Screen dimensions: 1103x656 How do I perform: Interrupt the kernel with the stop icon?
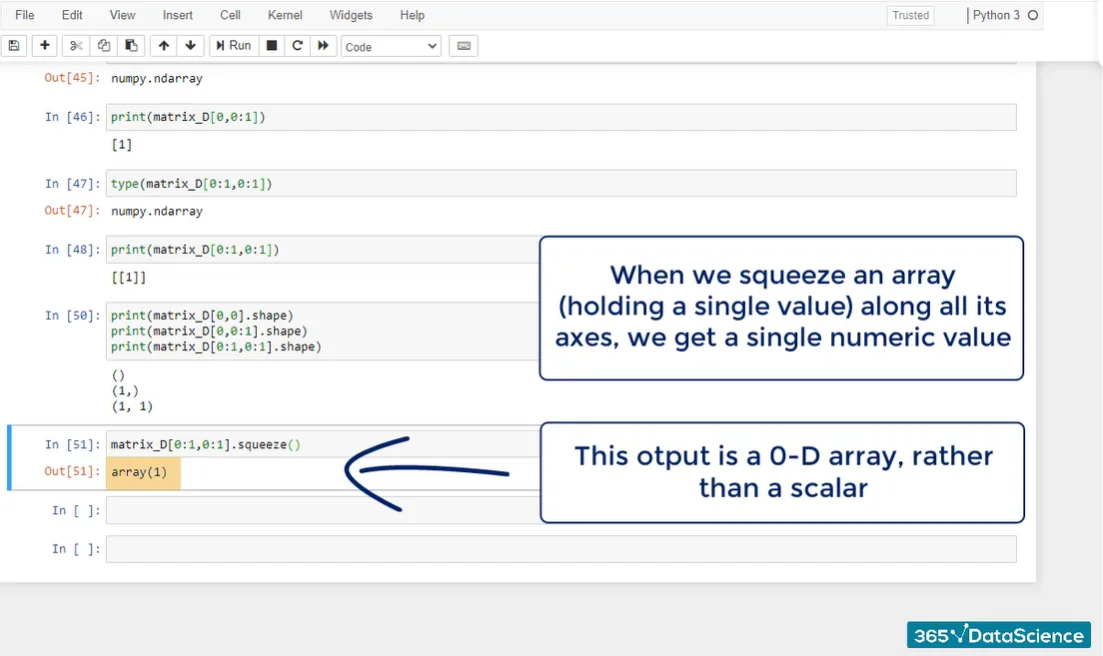[271, 46]
